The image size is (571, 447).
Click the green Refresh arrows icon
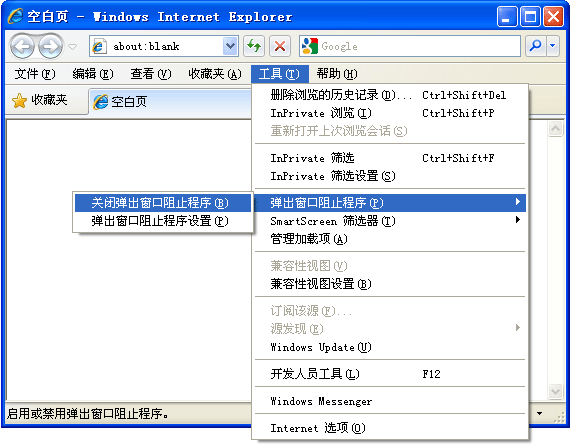(x=254, y=46)
